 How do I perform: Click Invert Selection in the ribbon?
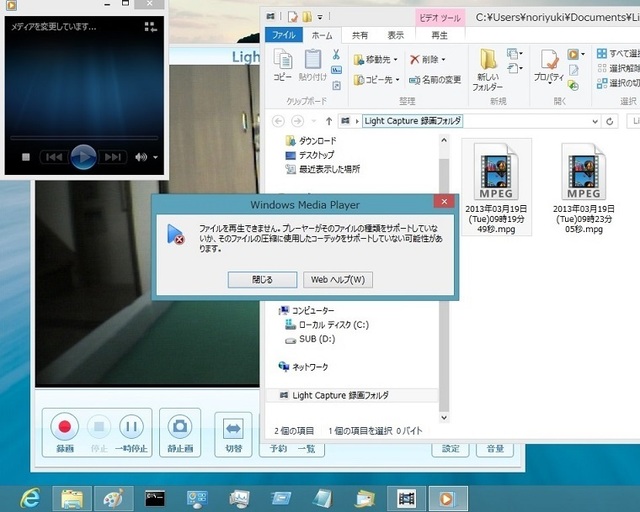pyautogui.click(x=618, y=83)
